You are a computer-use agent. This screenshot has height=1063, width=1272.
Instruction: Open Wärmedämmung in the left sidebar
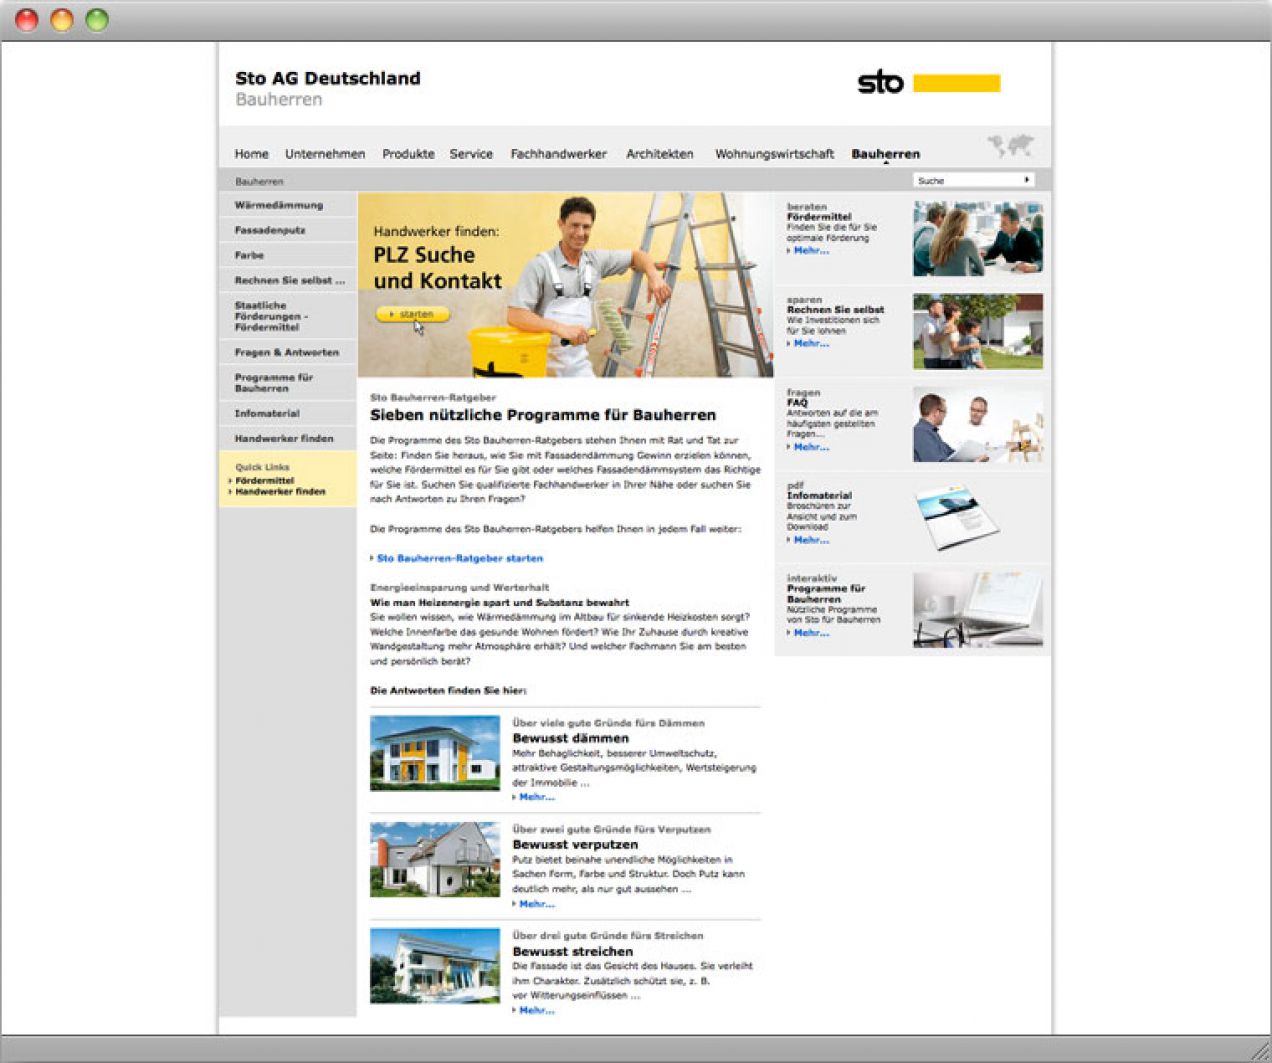coord(279,205)
